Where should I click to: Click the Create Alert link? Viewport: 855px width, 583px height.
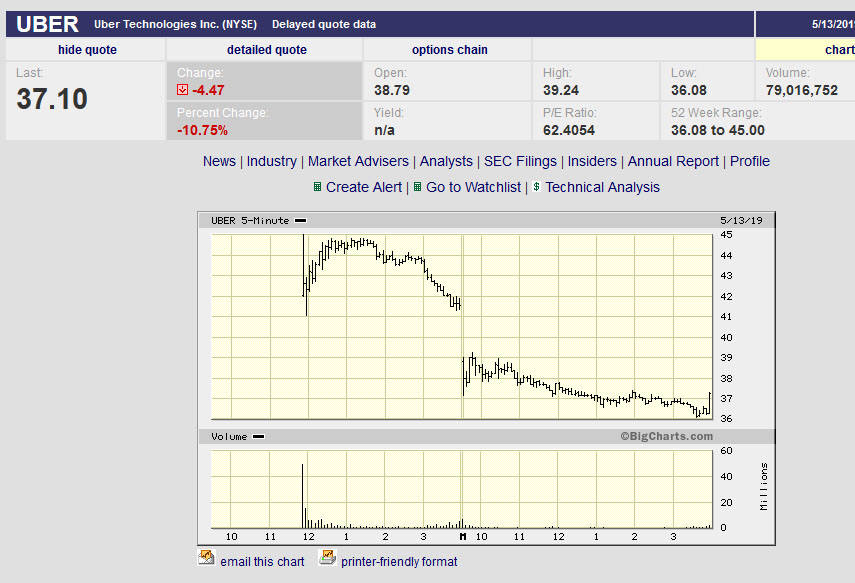[364, 187]
